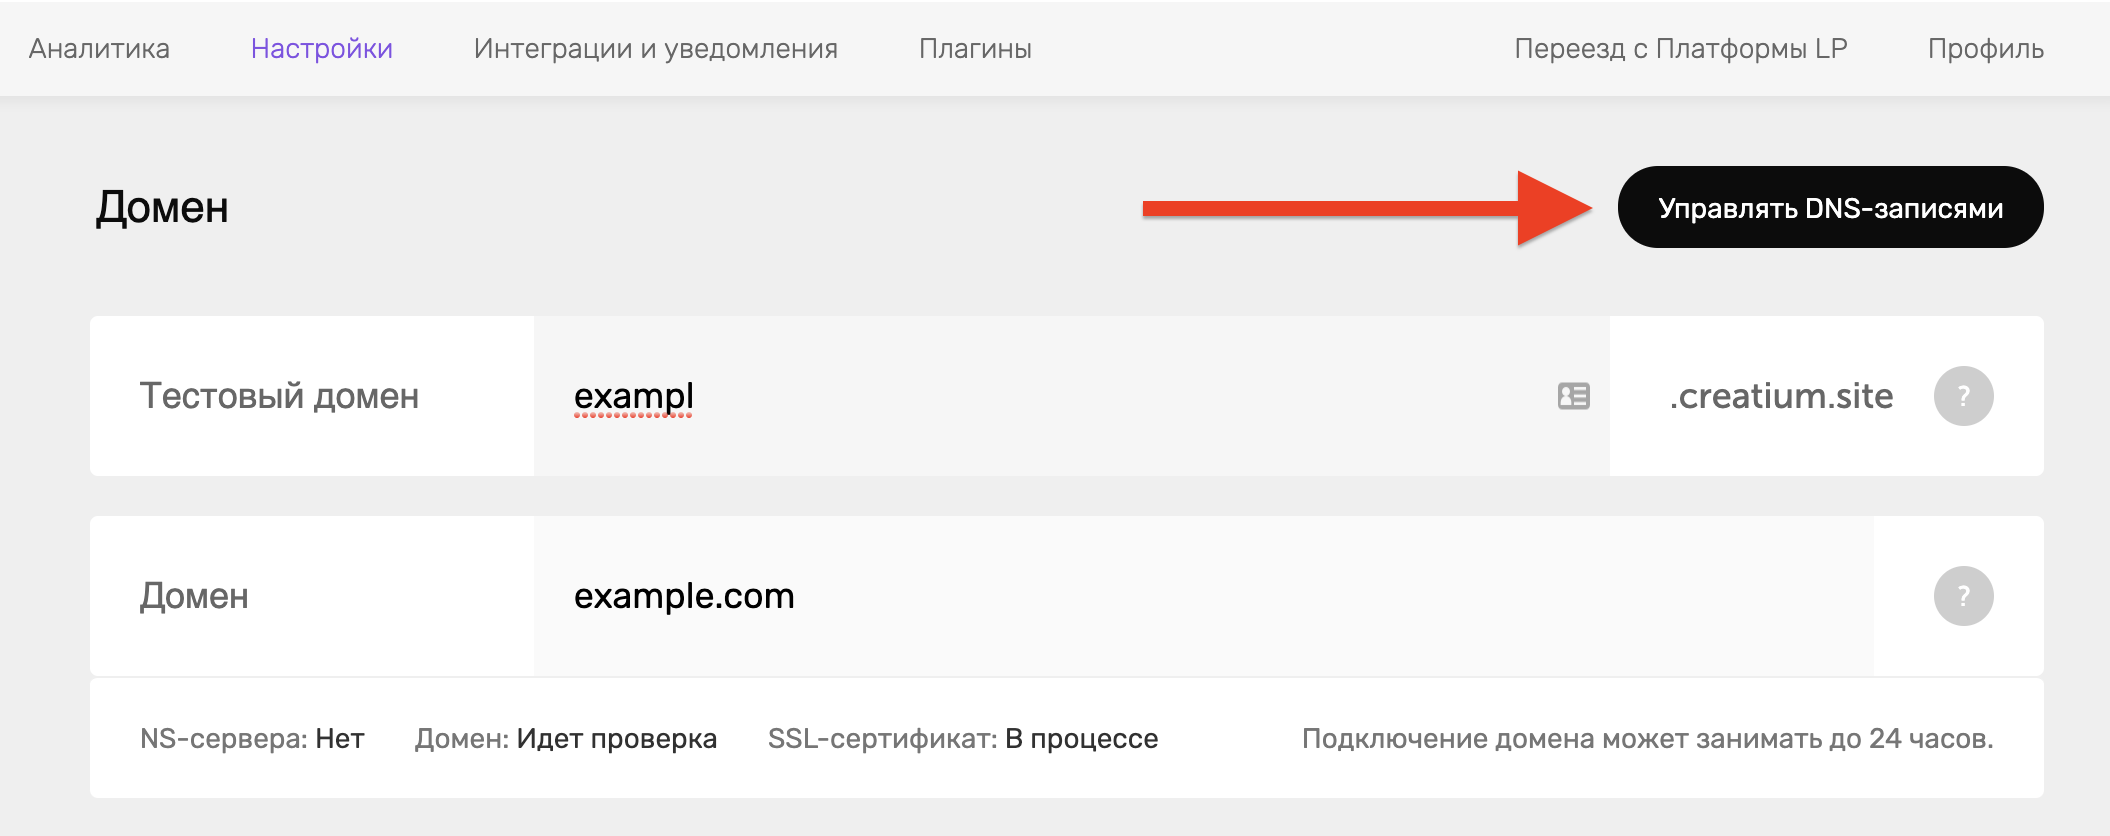This screenshot has width=2110, height=836.
Task: Click the Домен section heading
Action: 162,207
